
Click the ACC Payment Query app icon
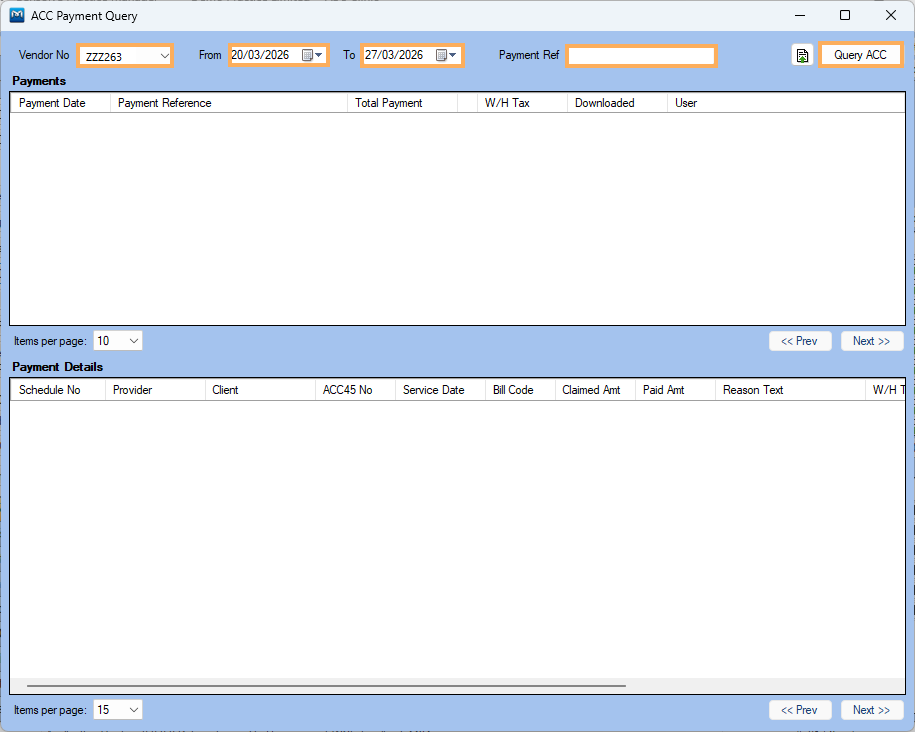(x=17, y=15)
